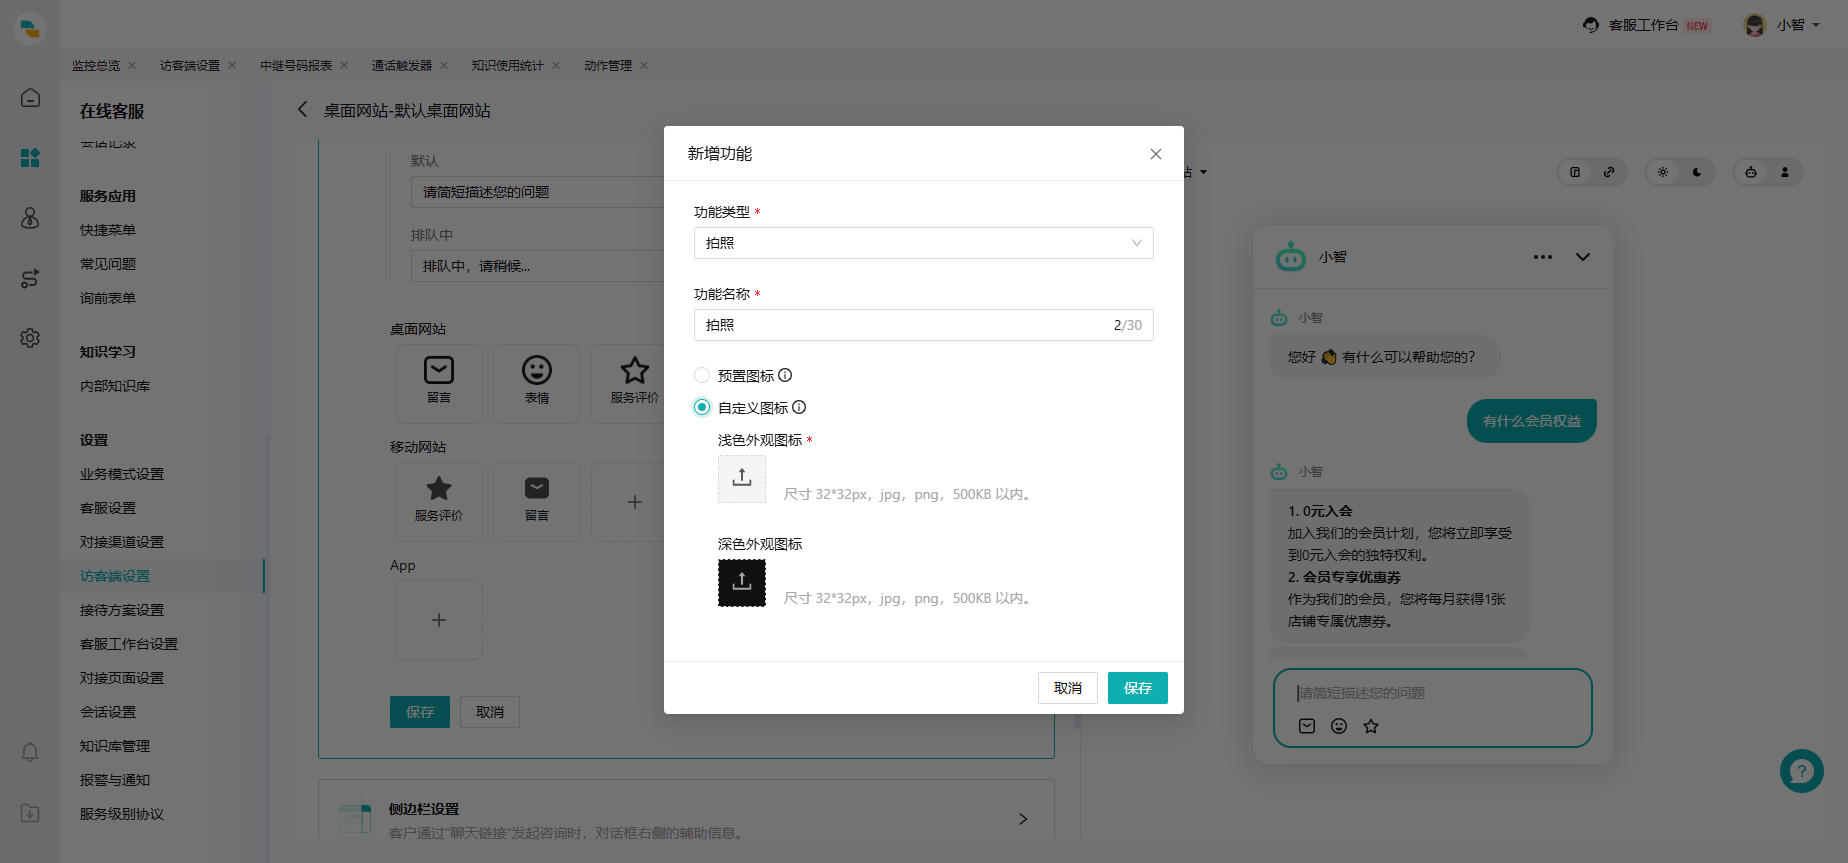The image size is (1848, 863).
Task: Click the 服务评价 star tile under 桌面网站
Action: pyautogui.click(x=635, y=383)
